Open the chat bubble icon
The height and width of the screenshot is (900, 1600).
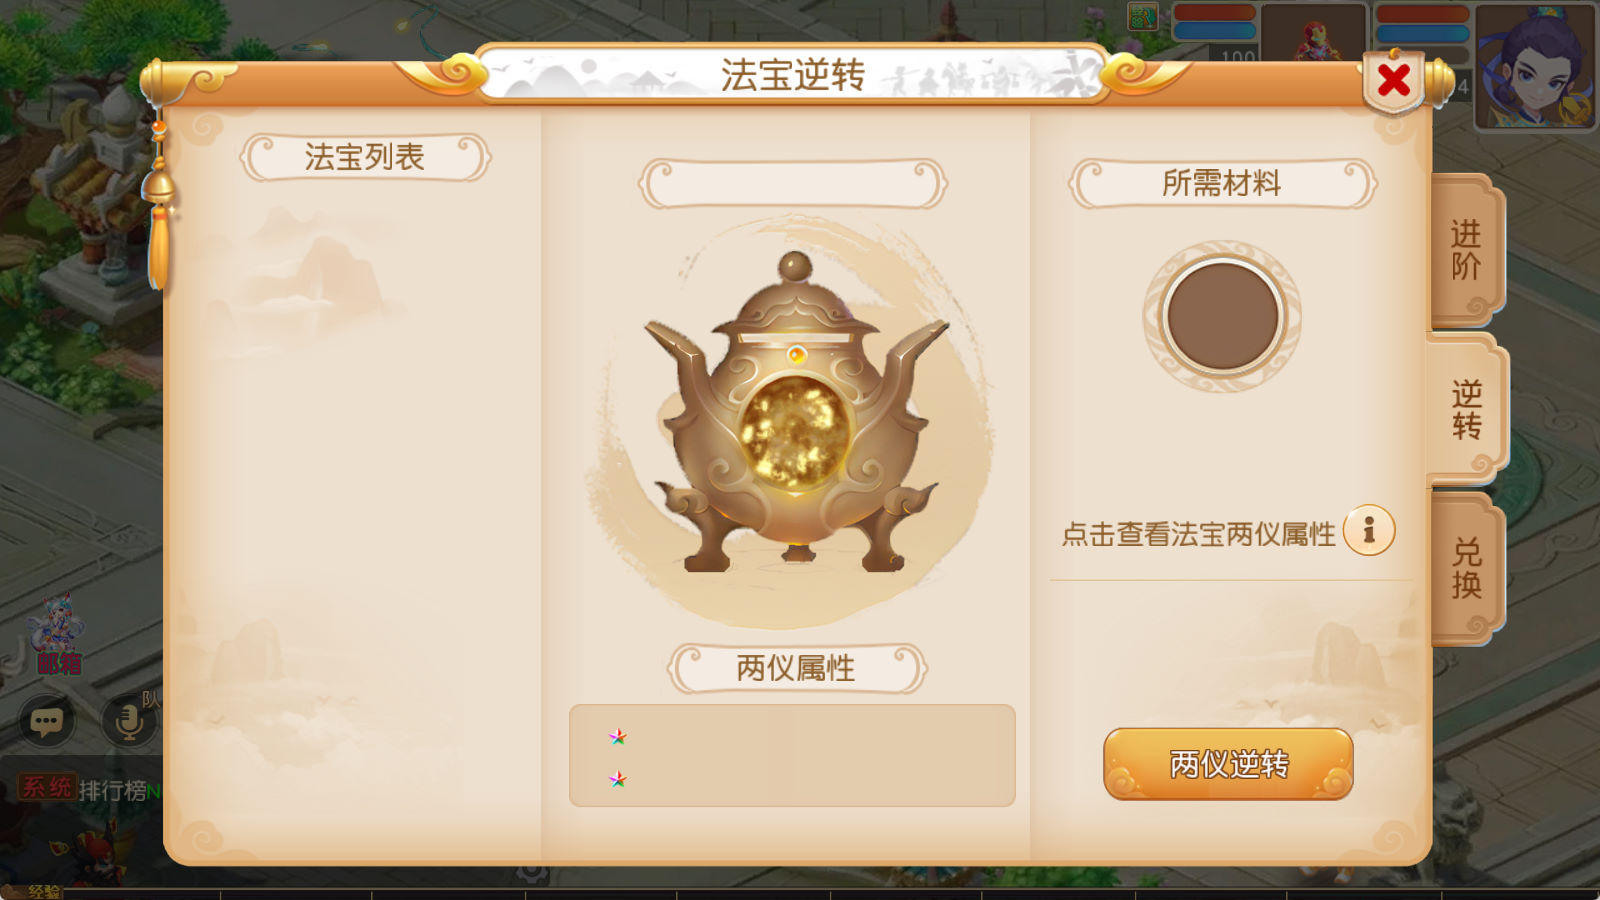click(47, 721)
